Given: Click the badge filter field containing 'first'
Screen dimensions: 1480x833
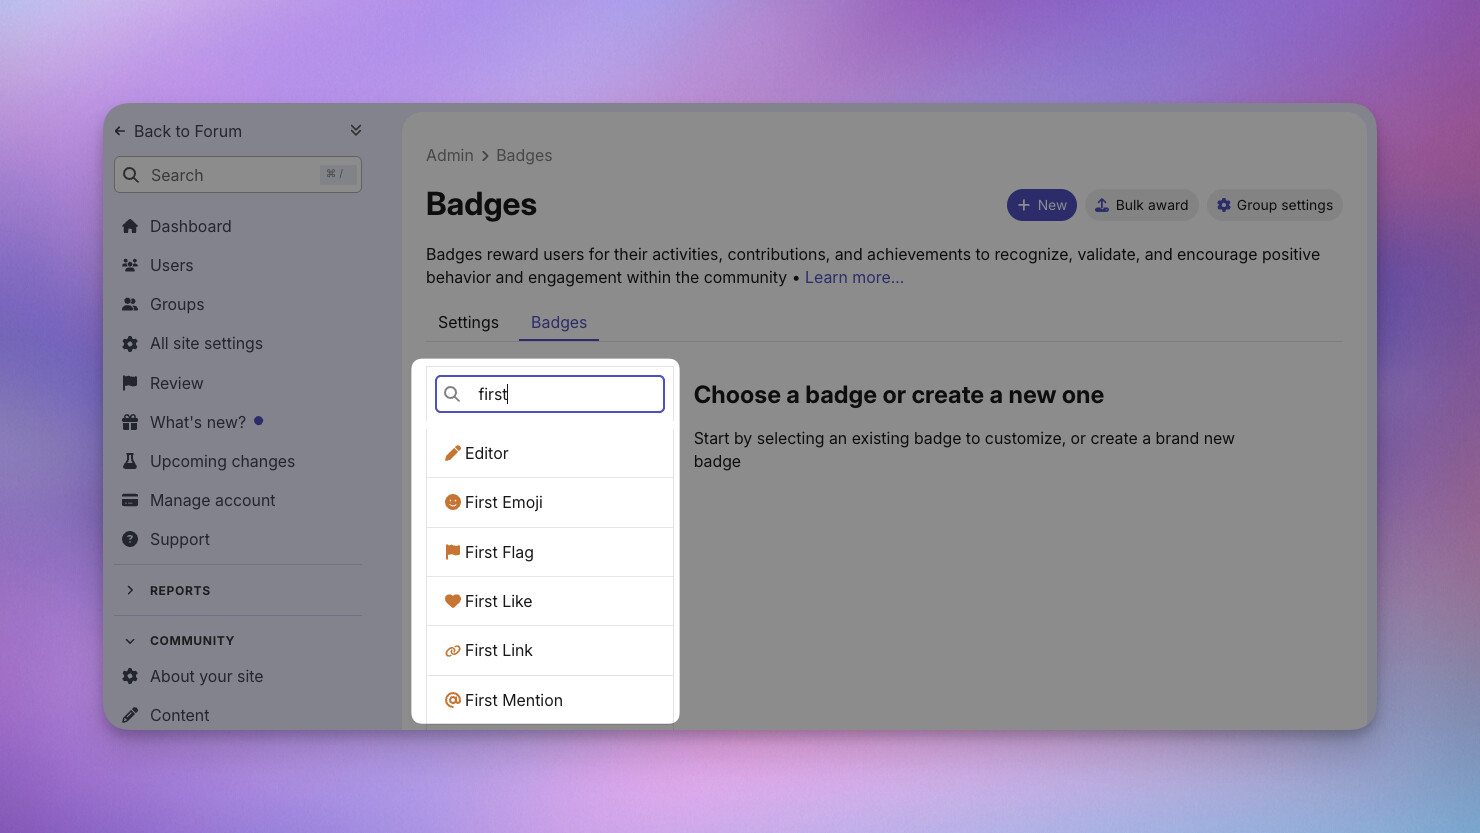Looking at the screenshot, I should pyautogui.click(x=550, y=394).
